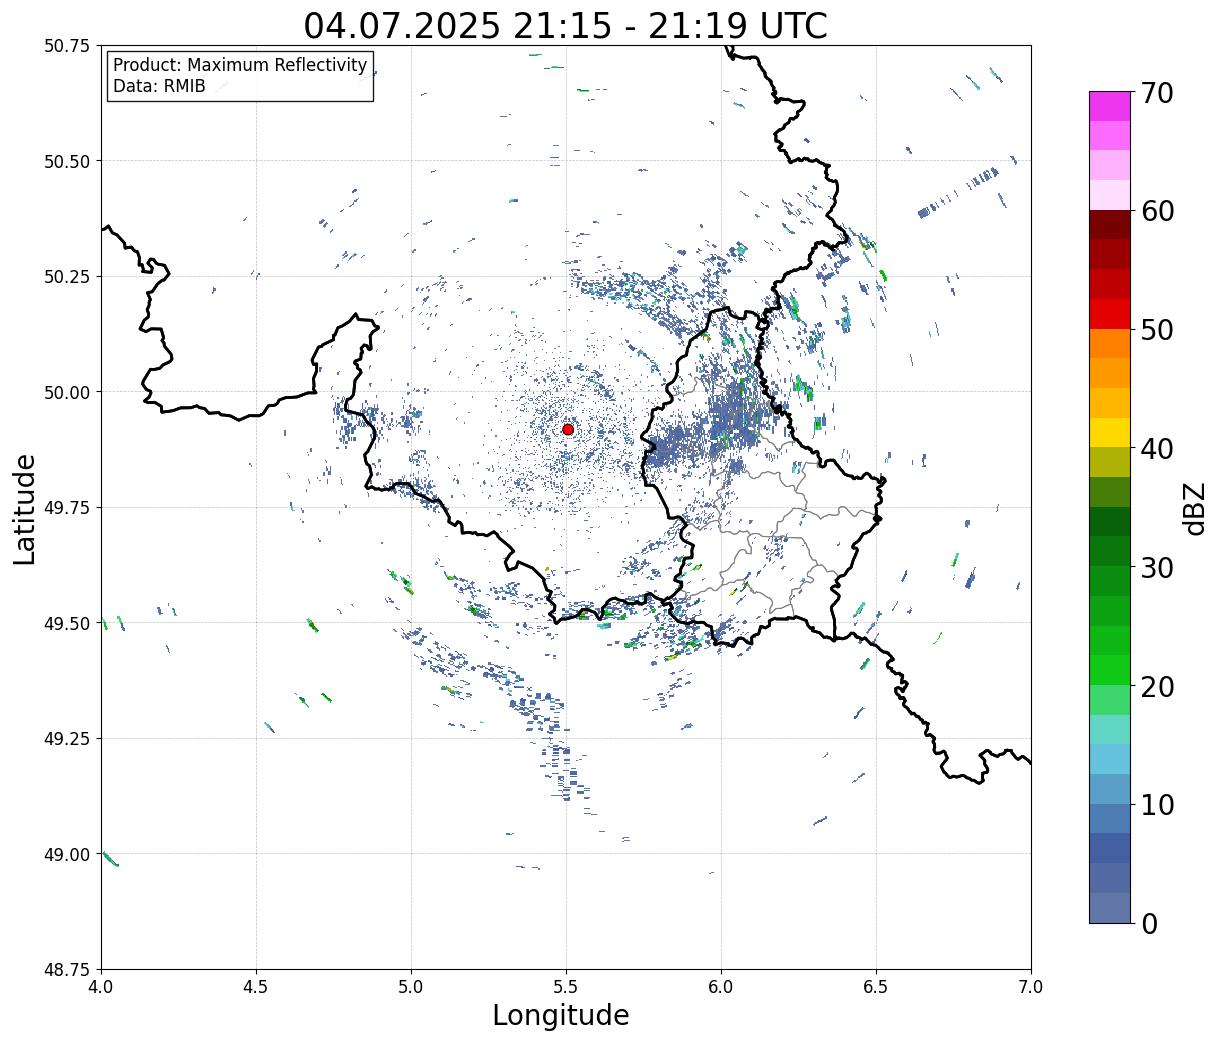Click the longitude tick label 5.0
Viewport: 1219px width, 1040px height.
click(411, 987)
